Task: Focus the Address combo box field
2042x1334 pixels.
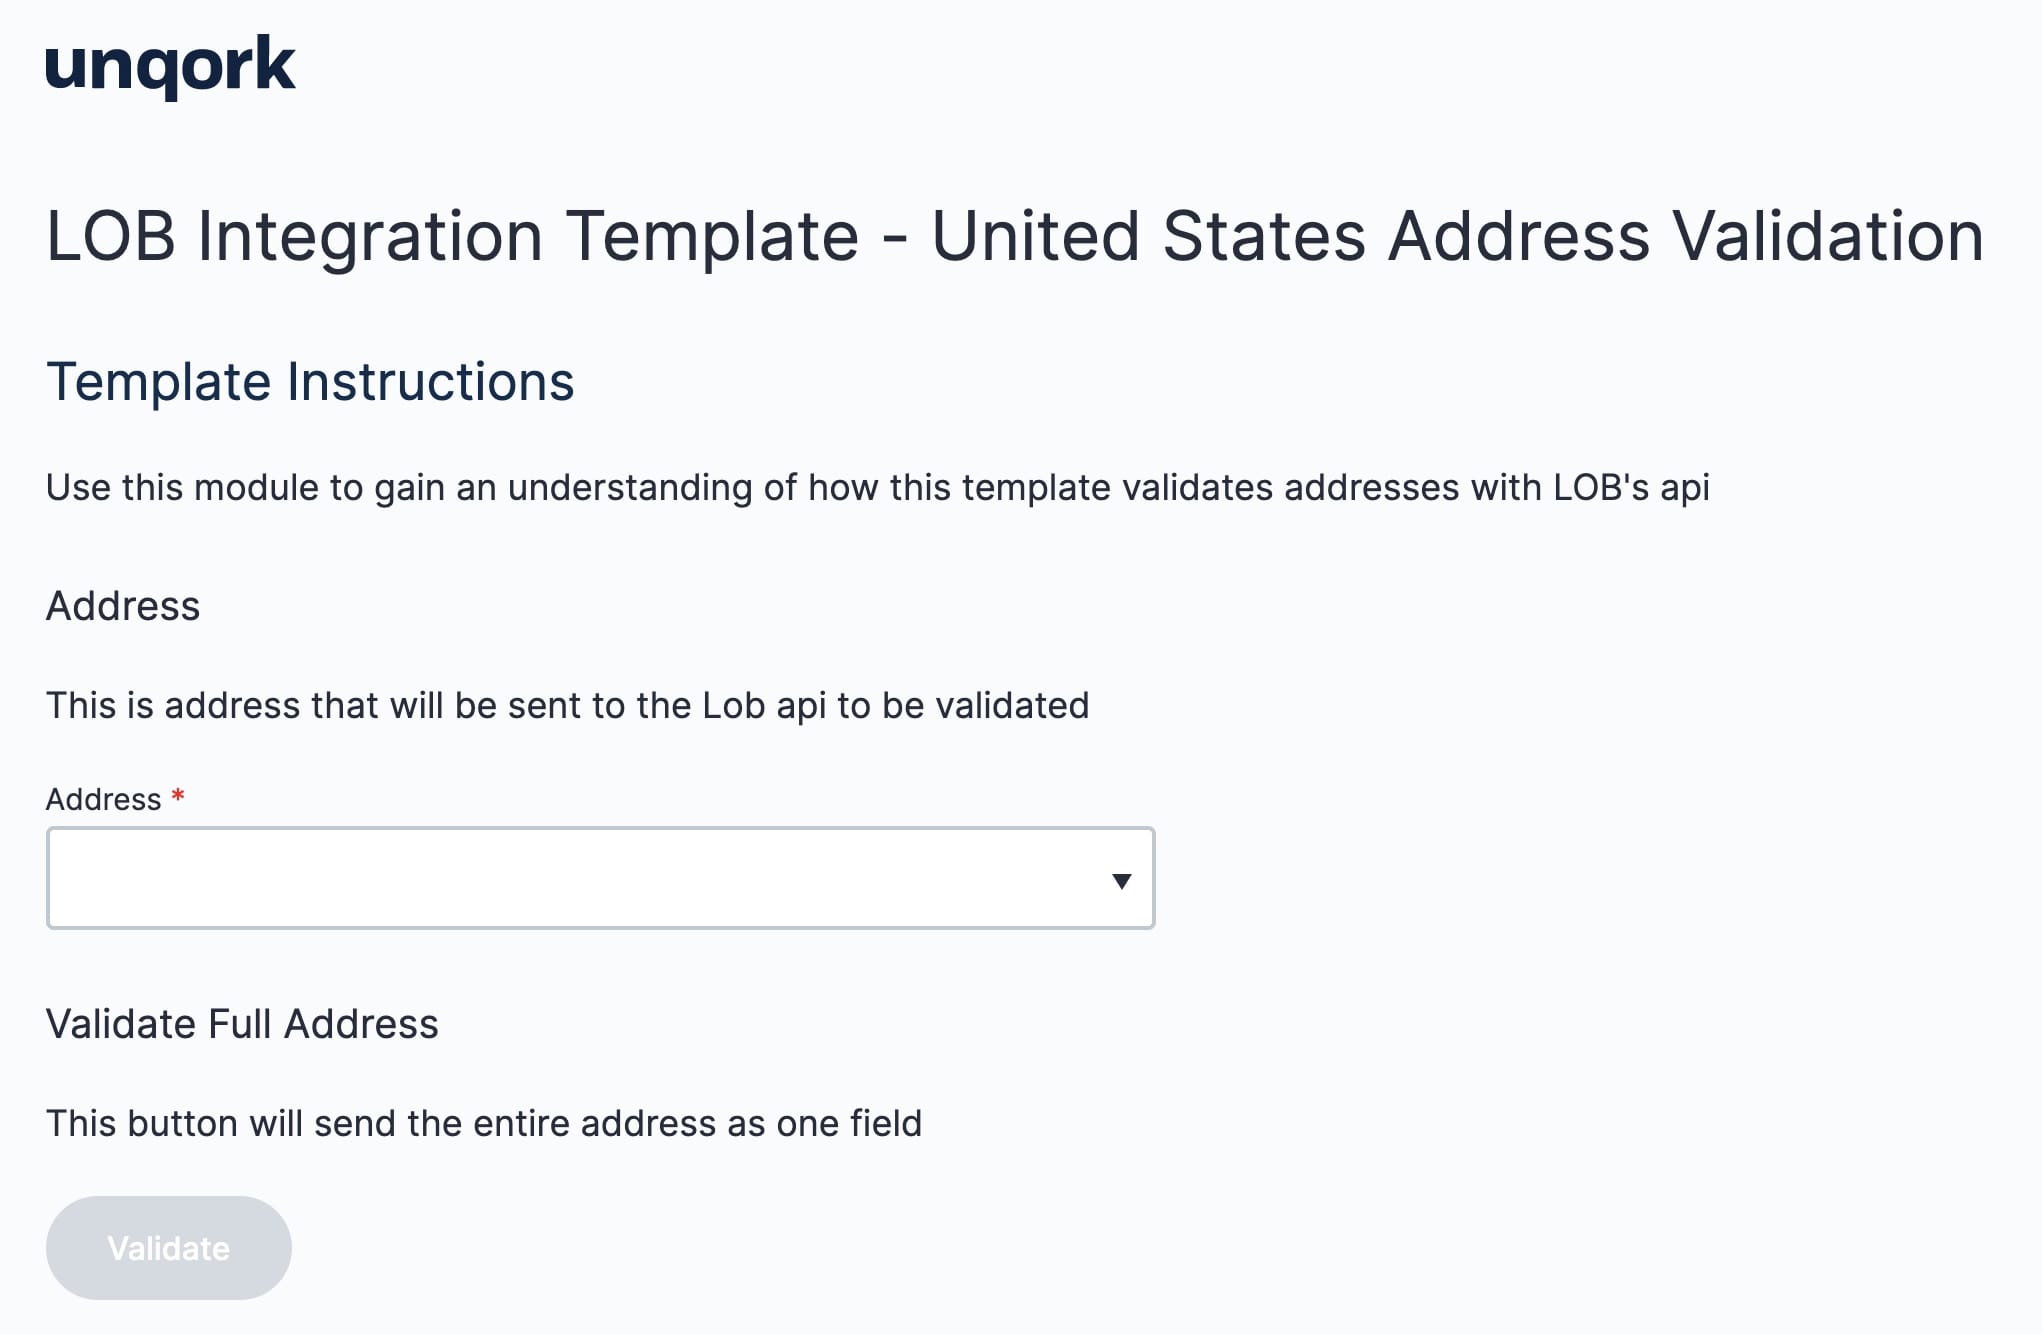Action: [600, 878]
